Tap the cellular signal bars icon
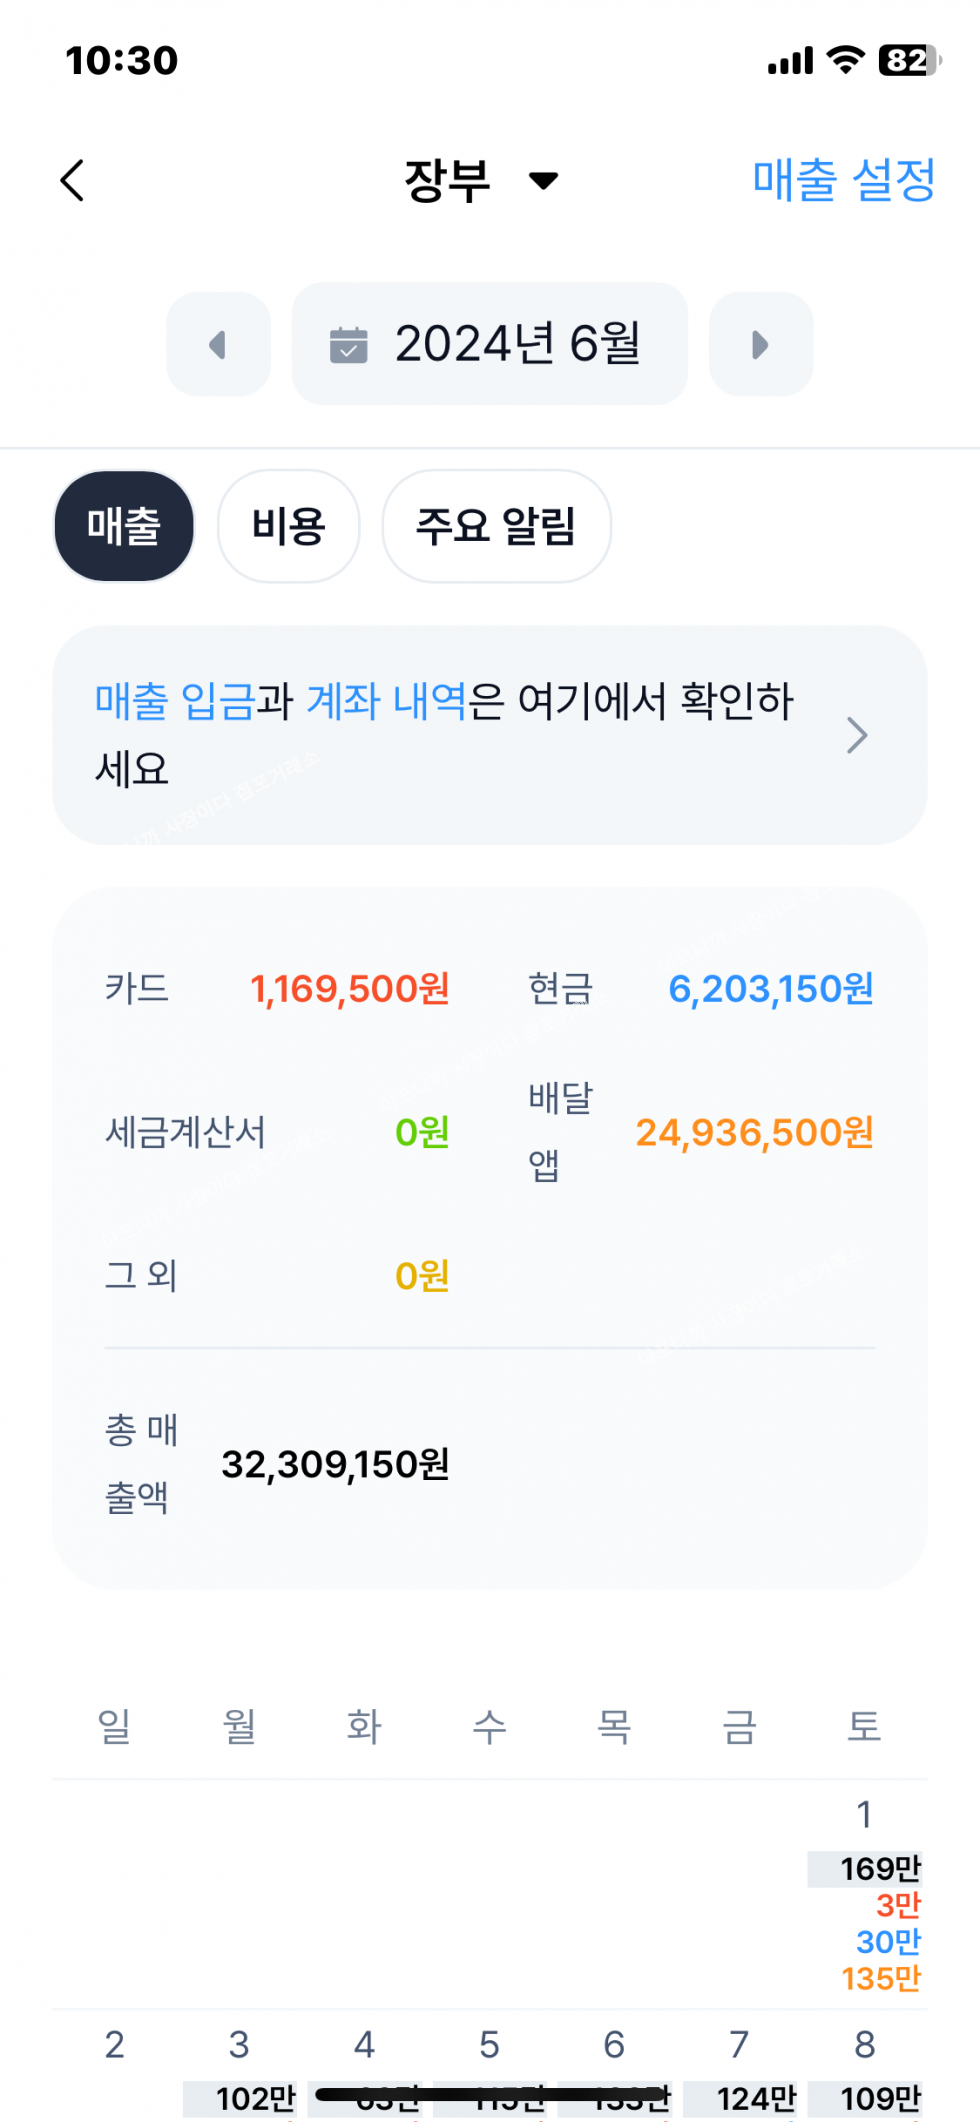The width and height of the screenshot is (980, 2122). (x=790, y=62)
